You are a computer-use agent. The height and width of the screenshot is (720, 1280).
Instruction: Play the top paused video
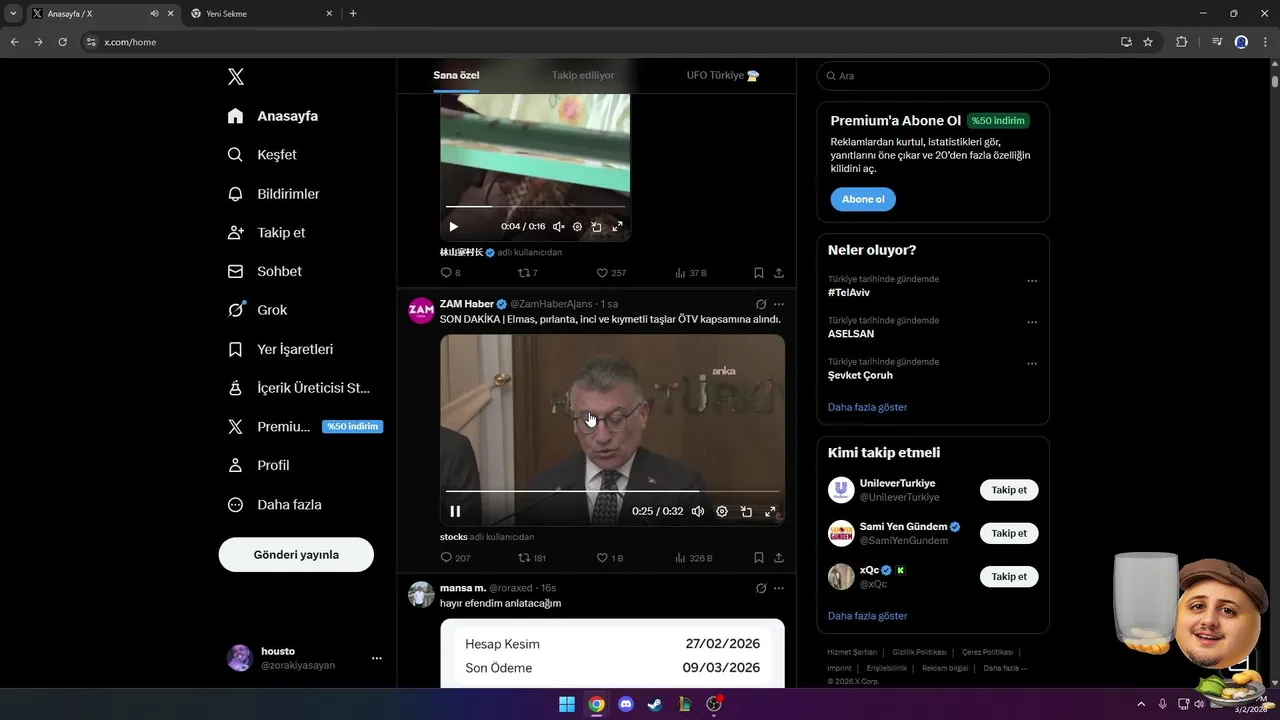(453, 227)
